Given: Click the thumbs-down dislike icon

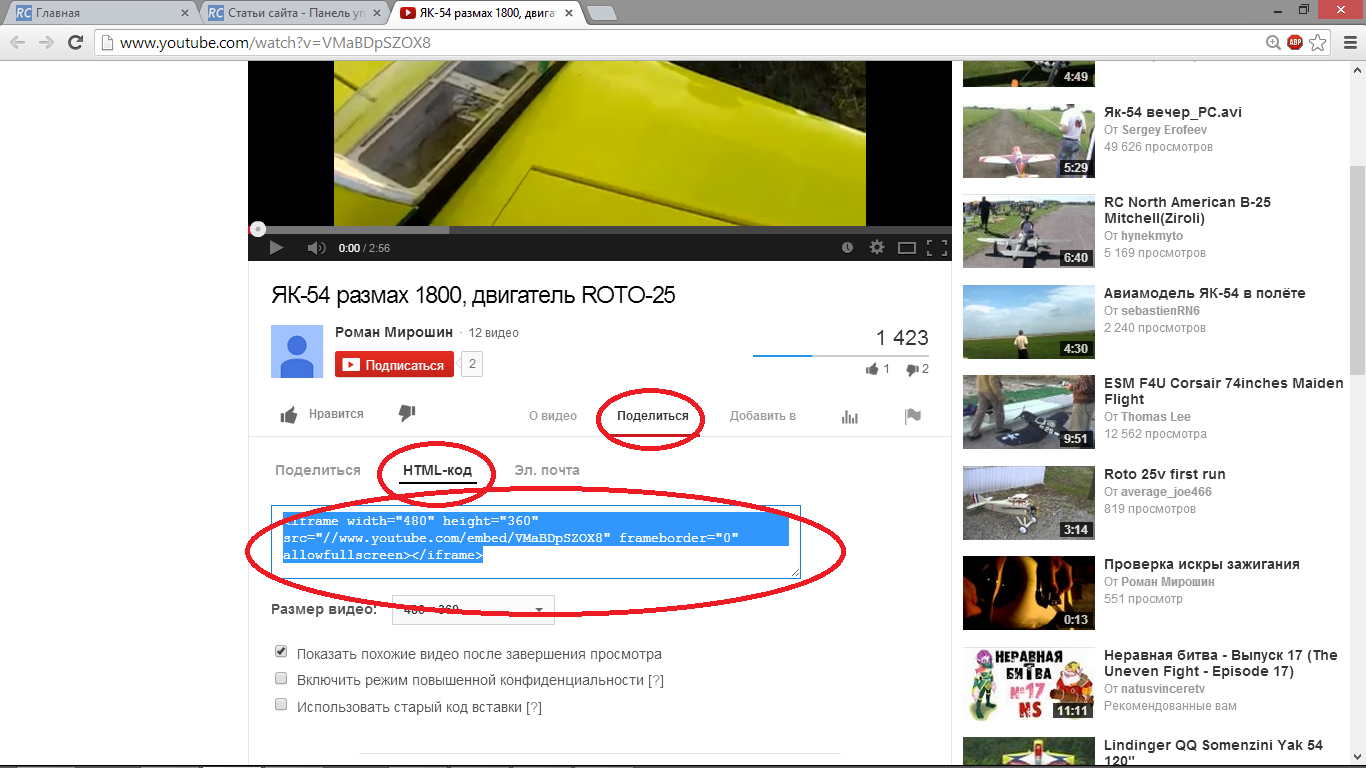Looking at the screenshot, I should (x=407, y=413).
